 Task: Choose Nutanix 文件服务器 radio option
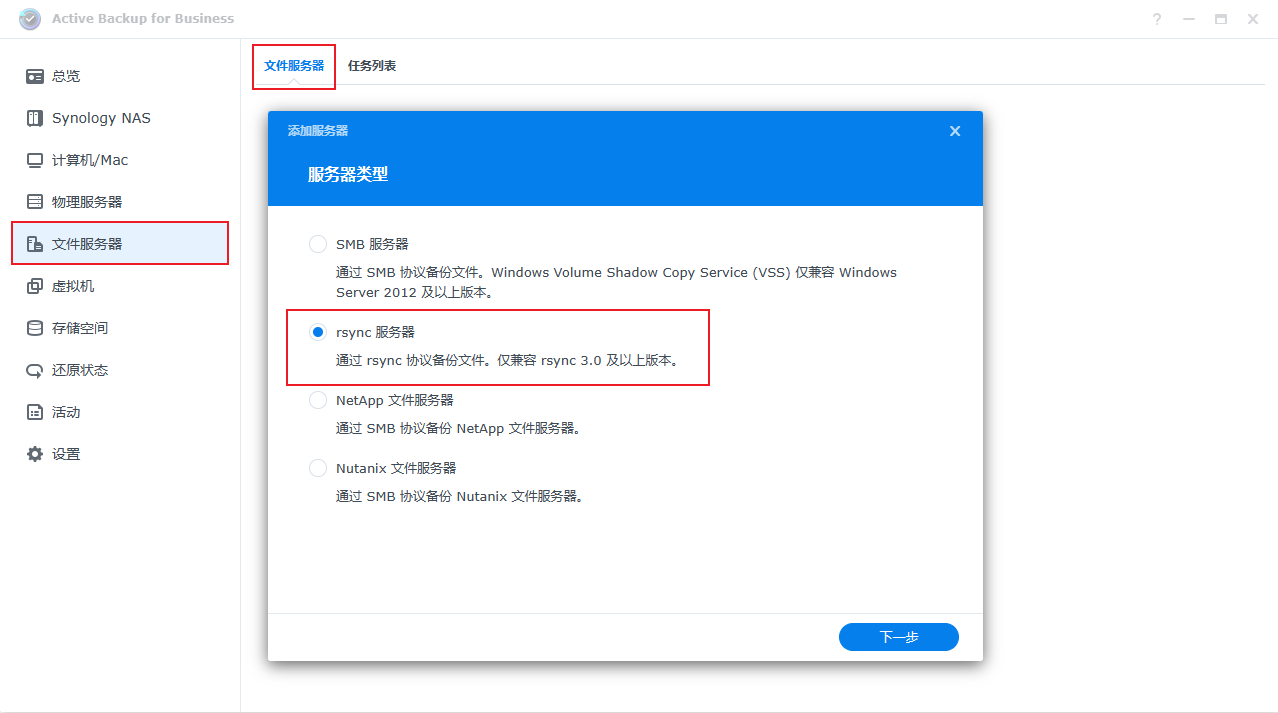coord(318,468)
